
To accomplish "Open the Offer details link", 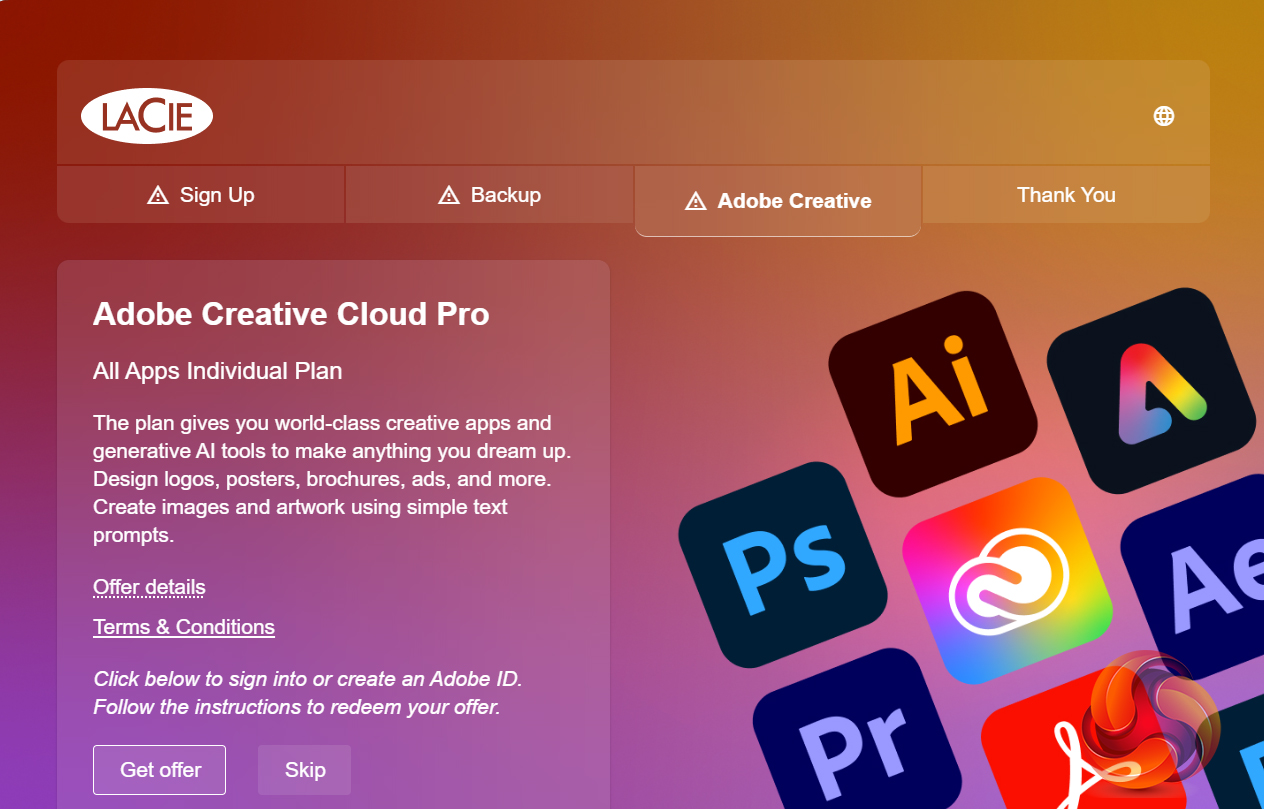I will tap(149, 587).
